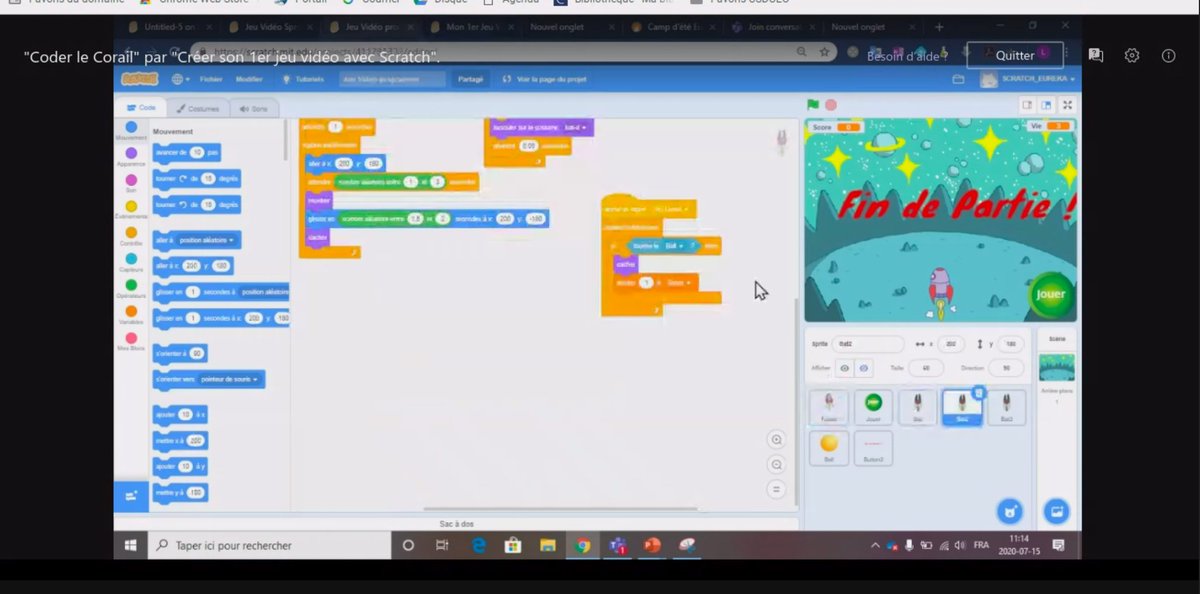Screen dimensions: 1200x594
Task: Select the stage backdrop thumbnail
Action: (1057, 368)
